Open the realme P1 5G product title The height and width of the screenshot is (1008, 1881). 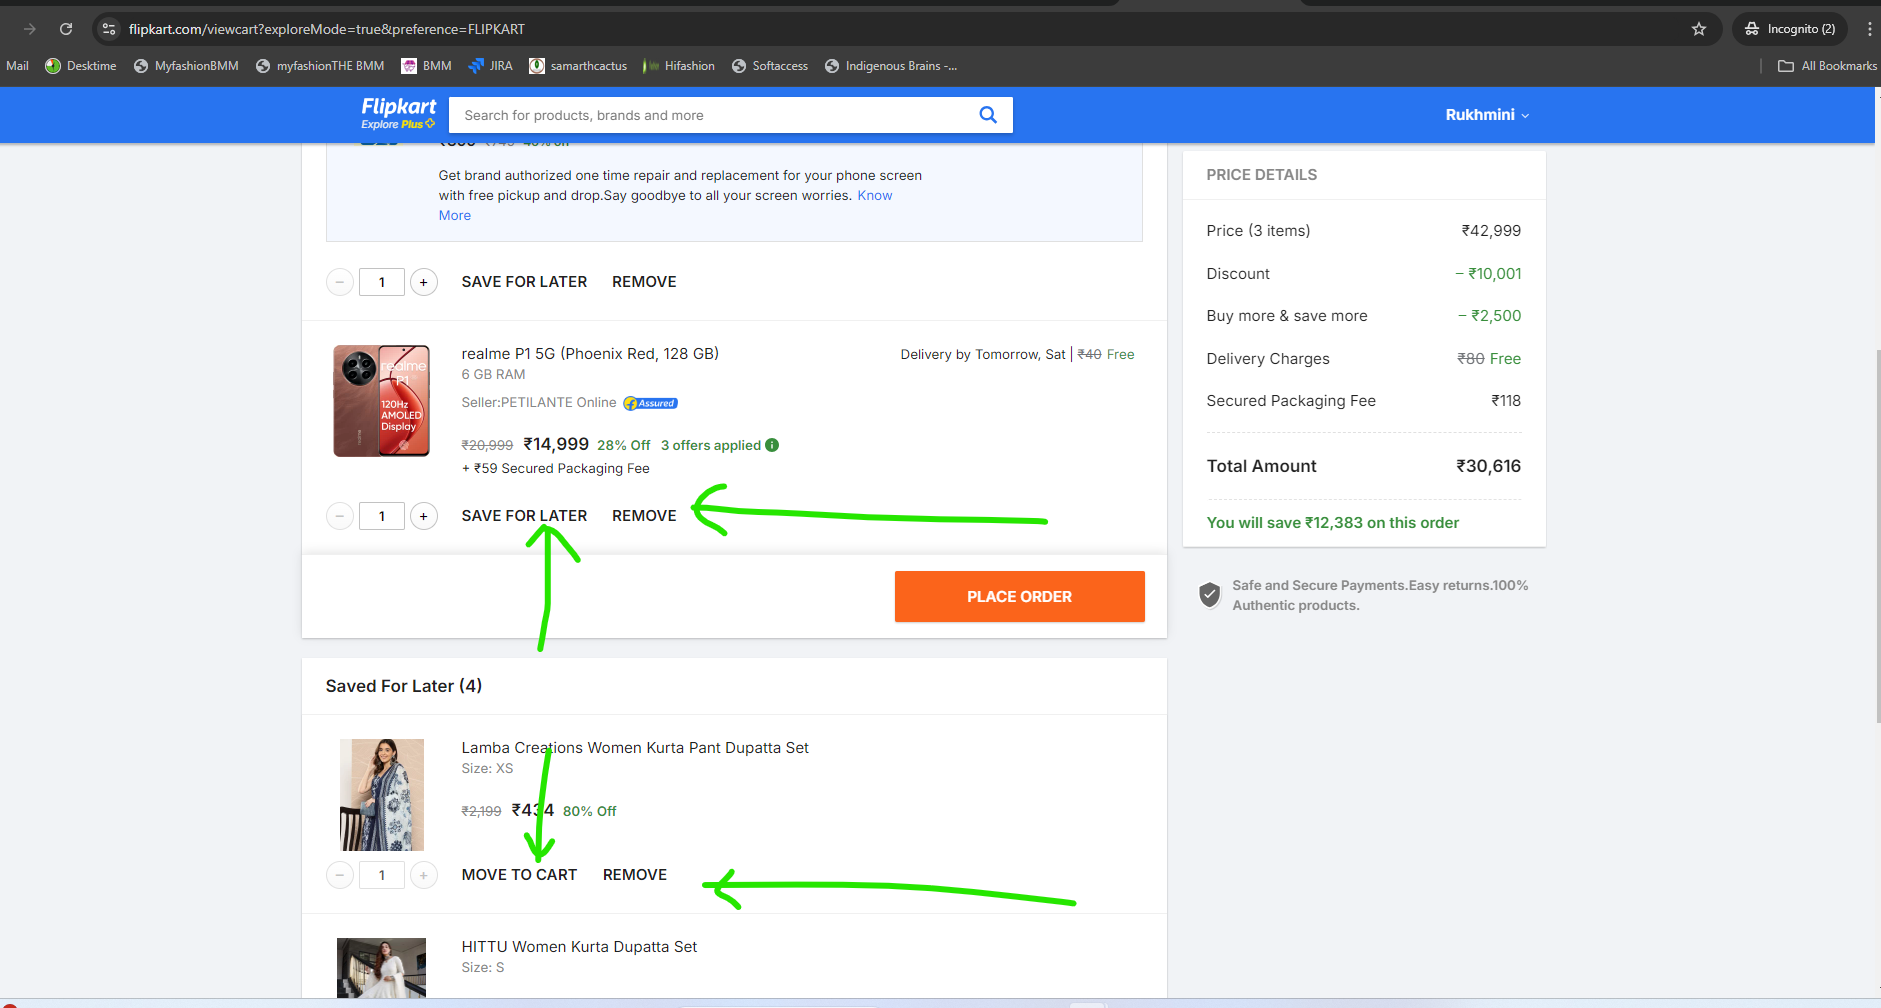point(590,354)
